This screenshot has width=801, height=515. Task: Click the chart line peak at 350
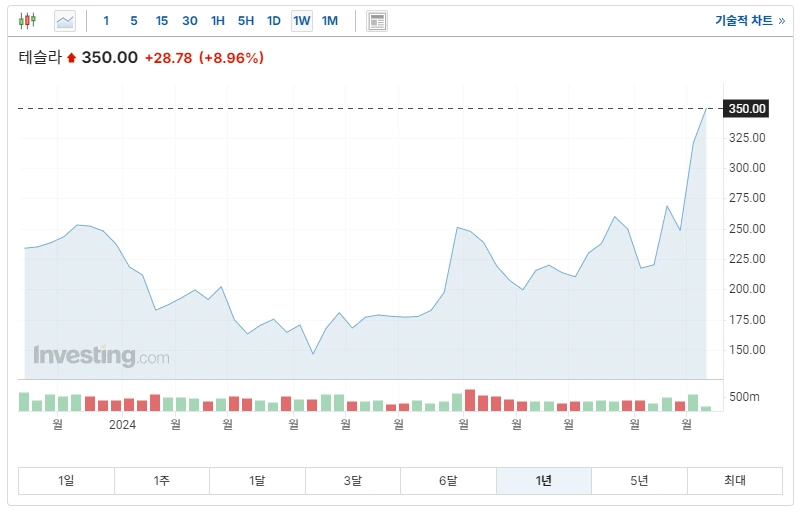[706, 109]
